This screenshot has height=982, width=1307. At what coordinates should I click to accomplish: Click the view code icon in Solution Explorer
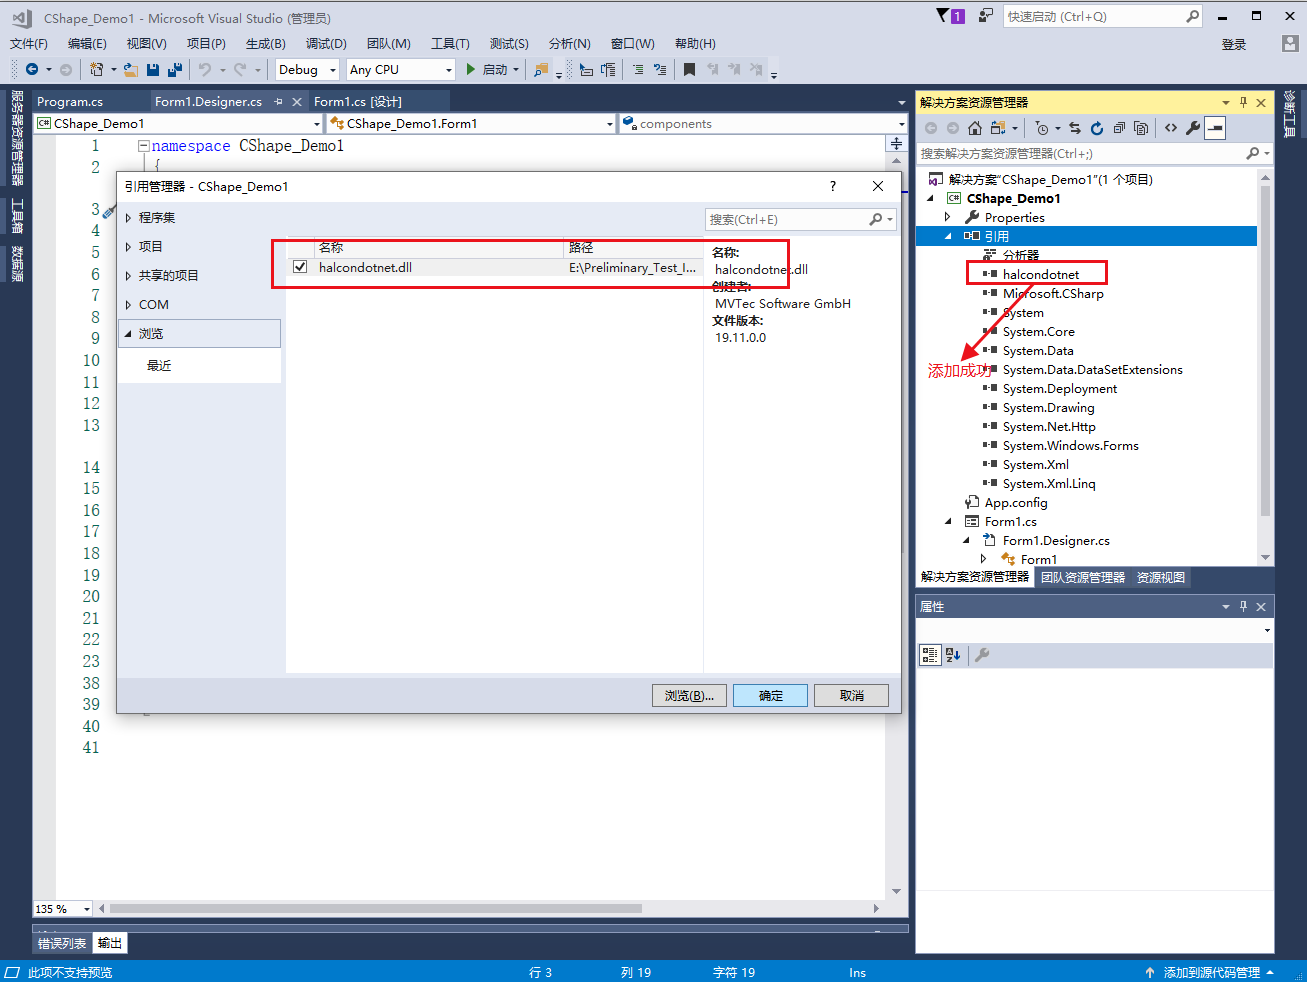click(1171, 128)
